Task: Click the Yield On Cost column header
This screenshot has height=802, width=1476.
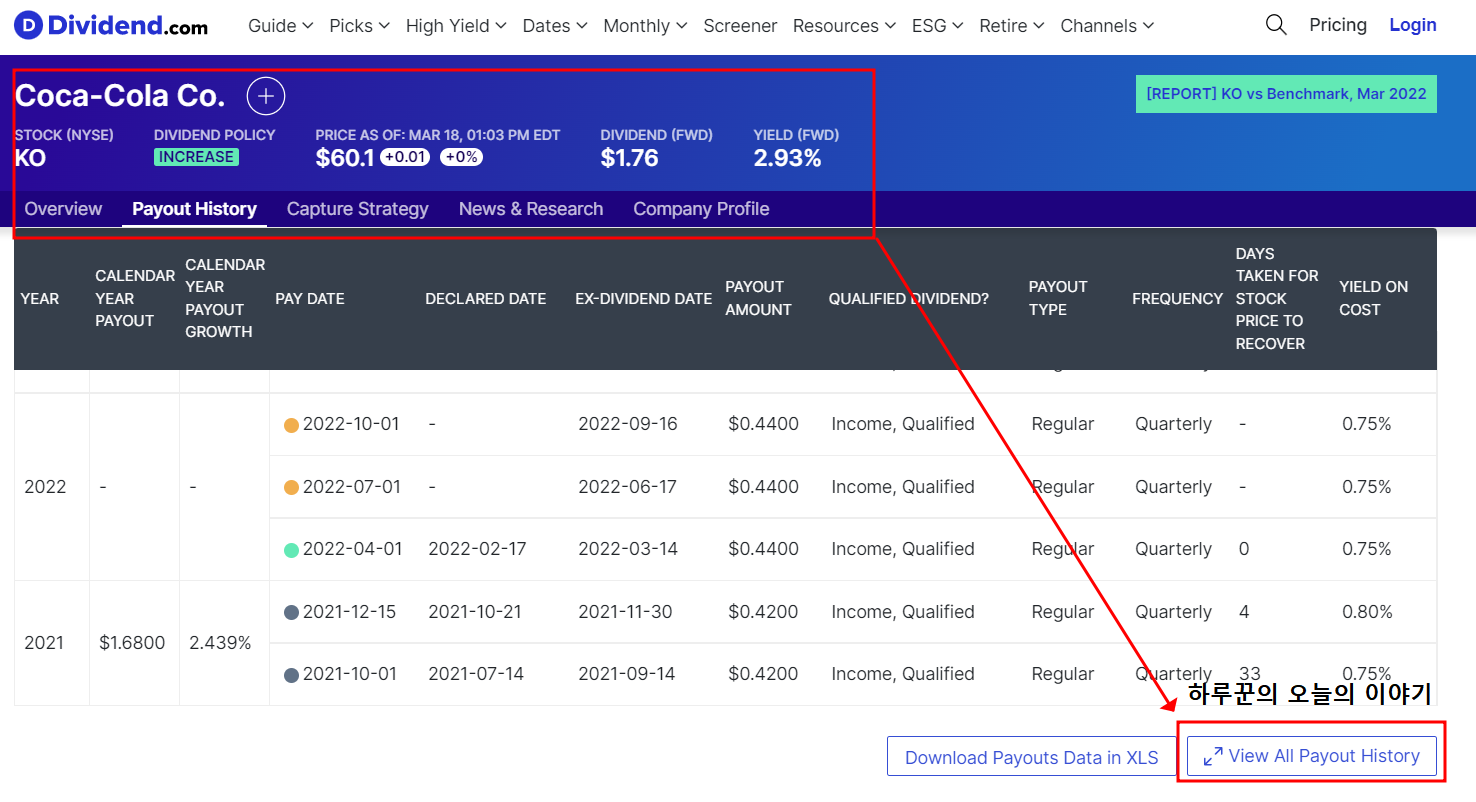Action: pyautogui.click(x=1373, y=299)
